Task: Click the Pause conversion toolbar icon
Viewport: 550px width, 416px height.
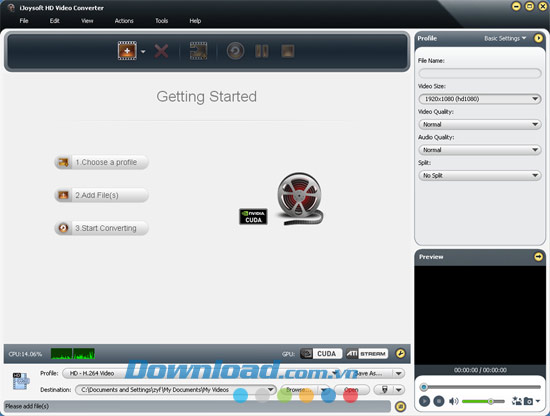Action: [262, 51]
